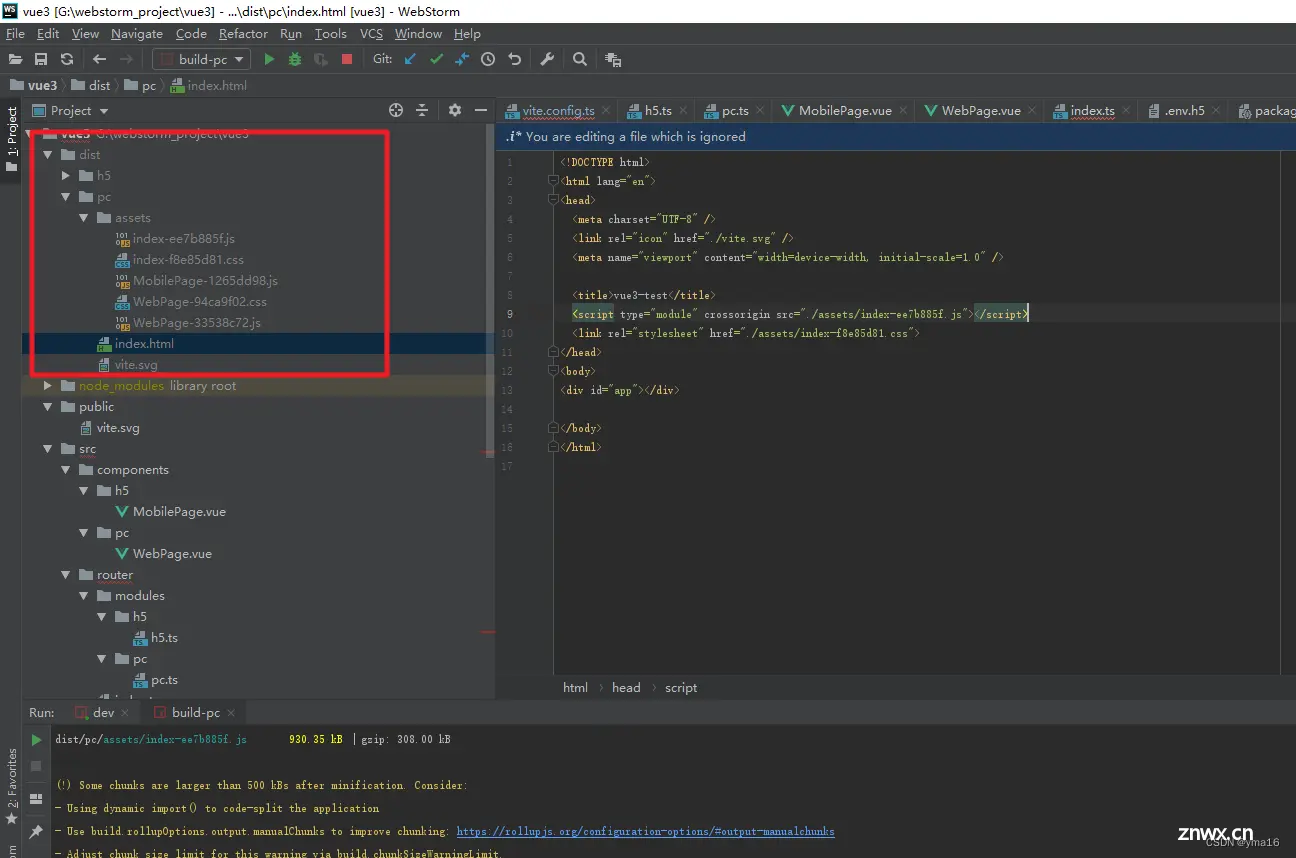Hide the Project panel with minus icon

(481, 110)
